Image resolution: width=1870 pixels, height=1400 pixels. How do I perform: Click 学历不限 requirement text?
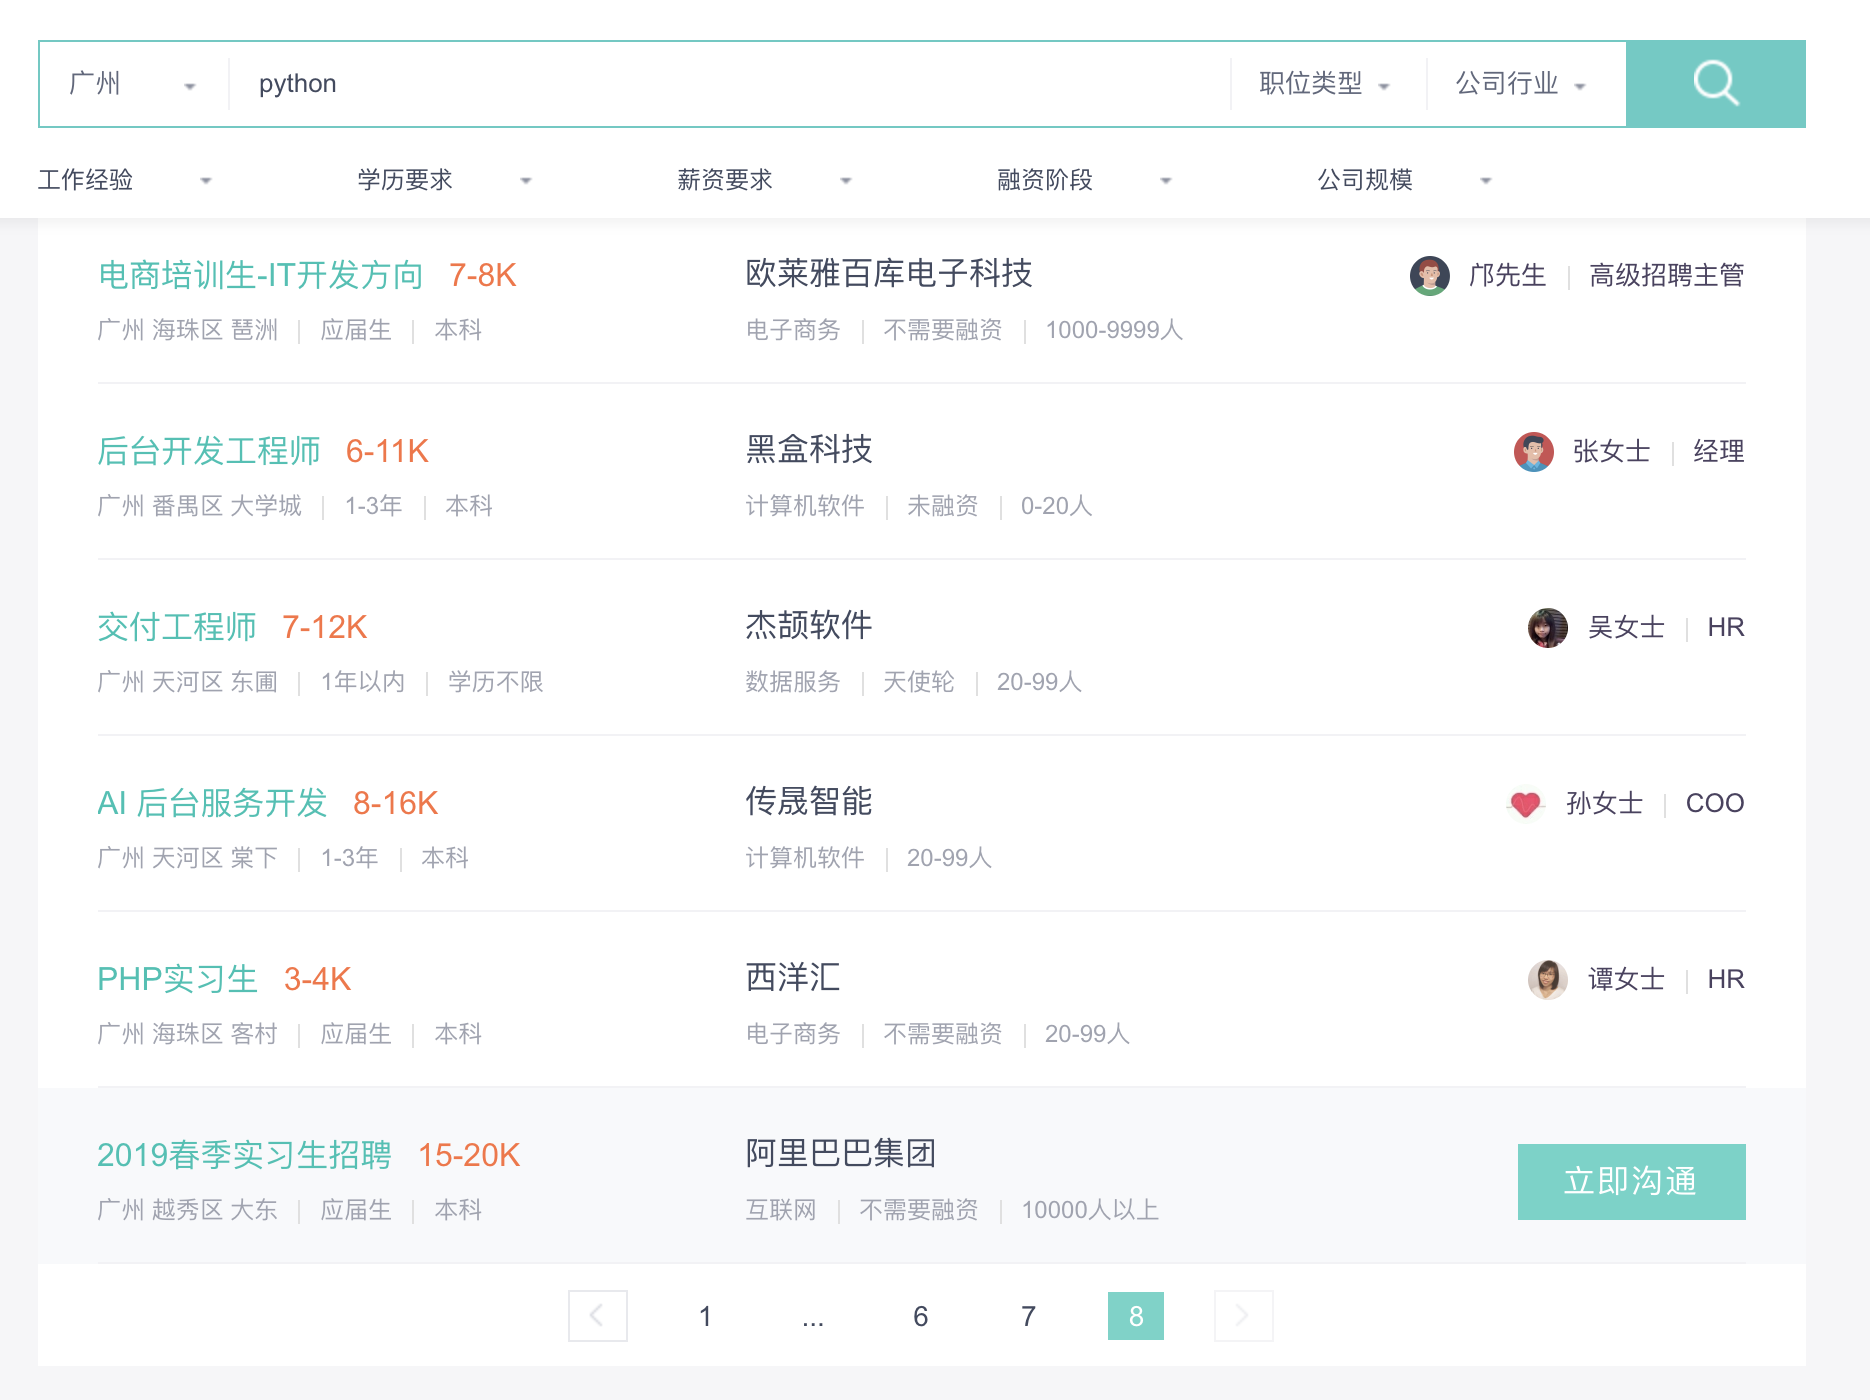pyautogui.click(x=496, y=682)
